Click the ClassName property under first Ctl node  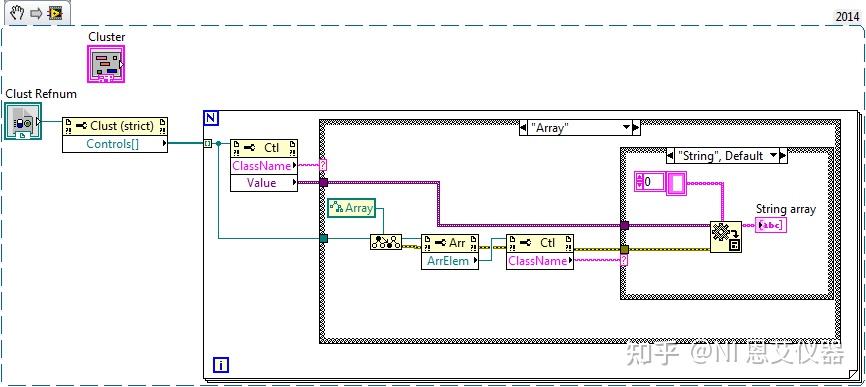264,166
